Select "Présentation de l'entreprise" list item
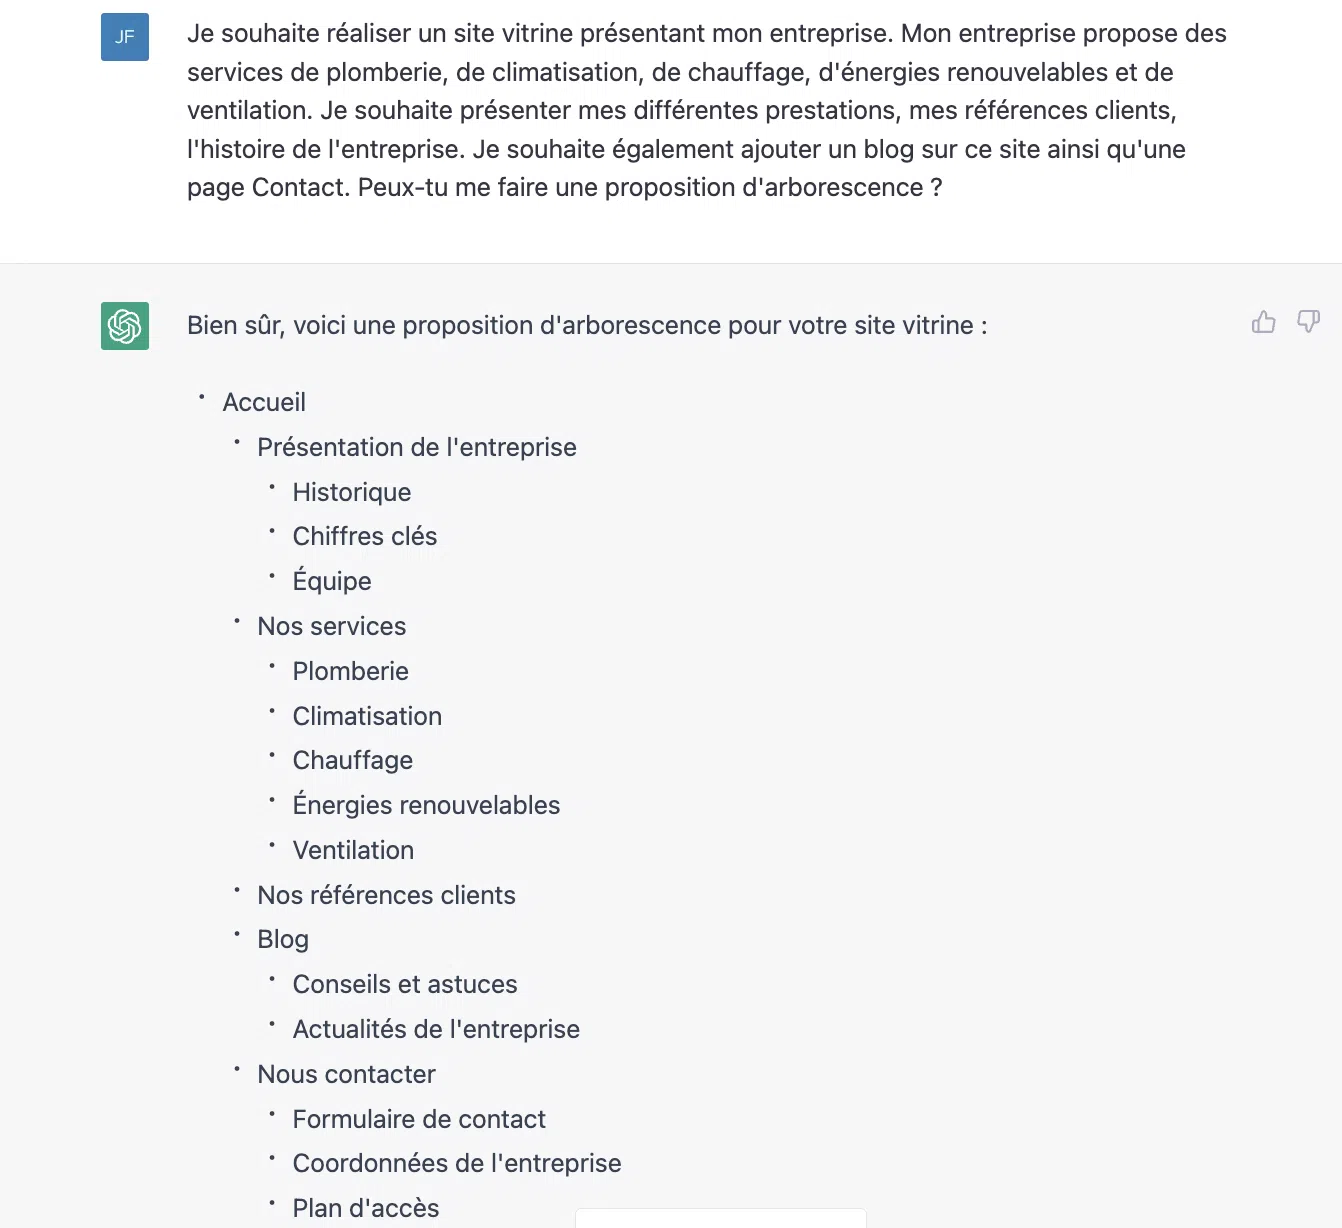This screenshot has width=1342, height=1228. click(416, 447)
